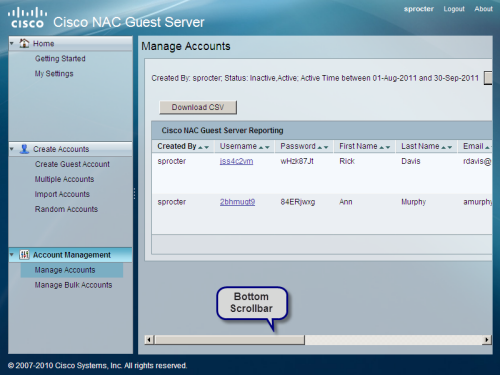The image size is (500, 375).
Task: Click the Manage Accounts page heading
Action: [x=186, y=46]
